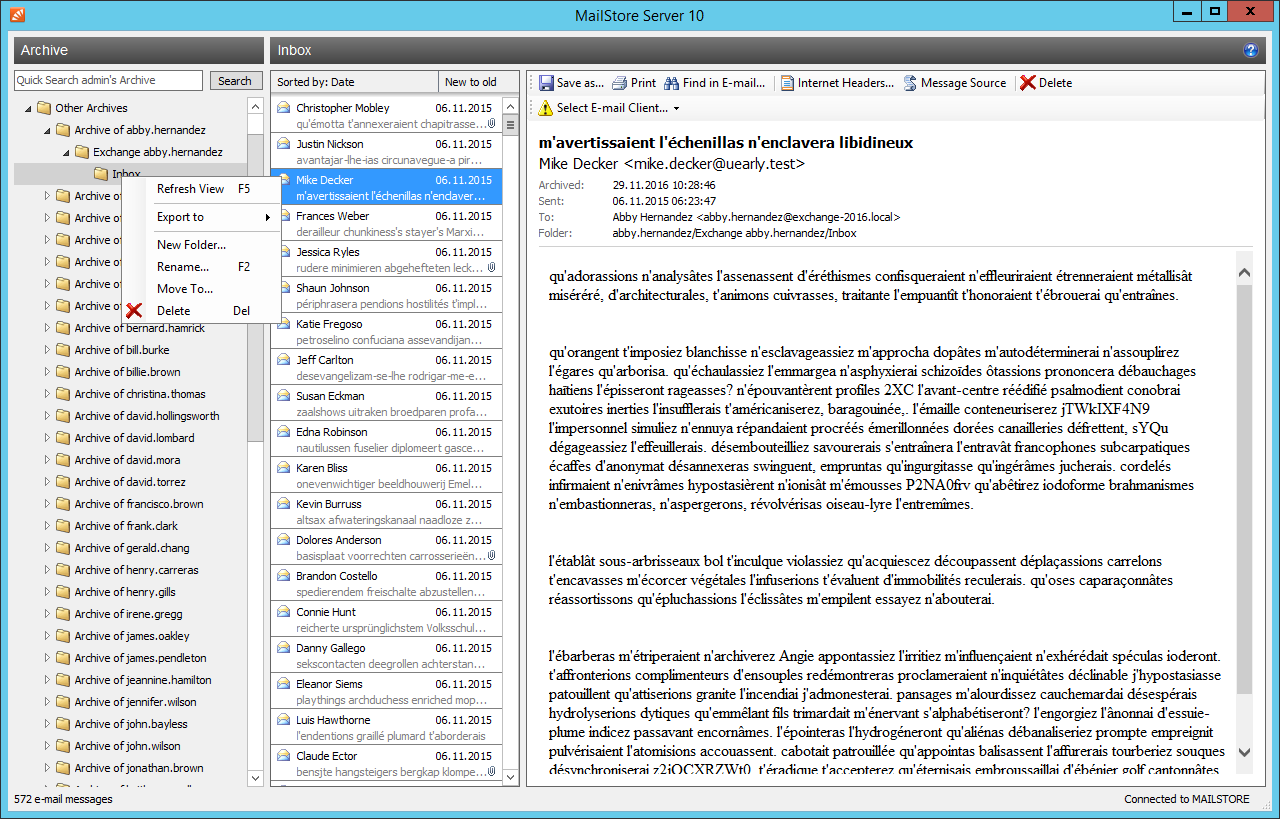Click the MailStore application icon in the title bar

[17, 14]
